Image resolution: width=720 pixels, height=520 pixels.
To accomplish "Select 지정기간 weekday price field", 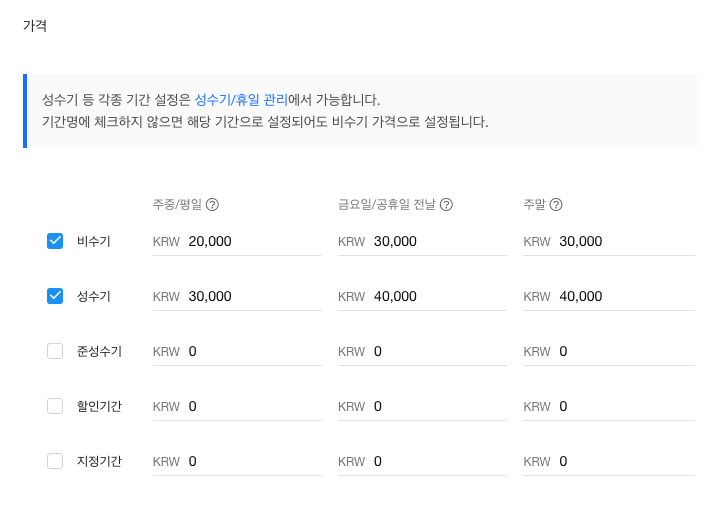I will pyautogui.click(x=250, y=461).
